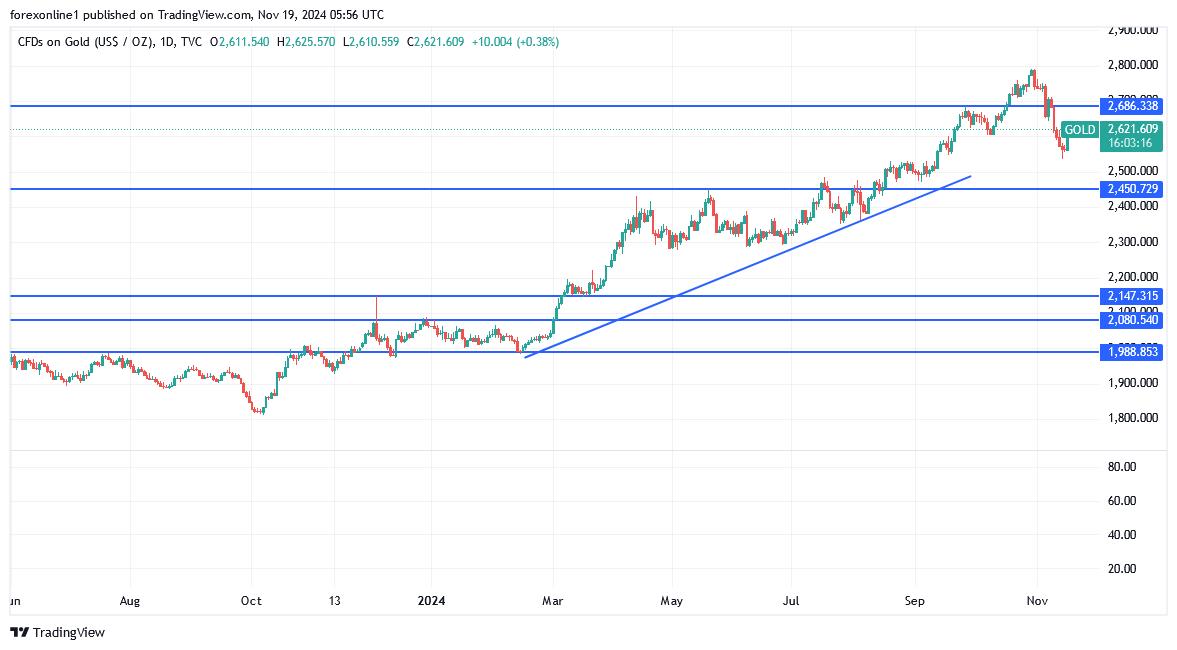
Task: Click the 2,300.000 axis label
Action: coord(1132,242)
